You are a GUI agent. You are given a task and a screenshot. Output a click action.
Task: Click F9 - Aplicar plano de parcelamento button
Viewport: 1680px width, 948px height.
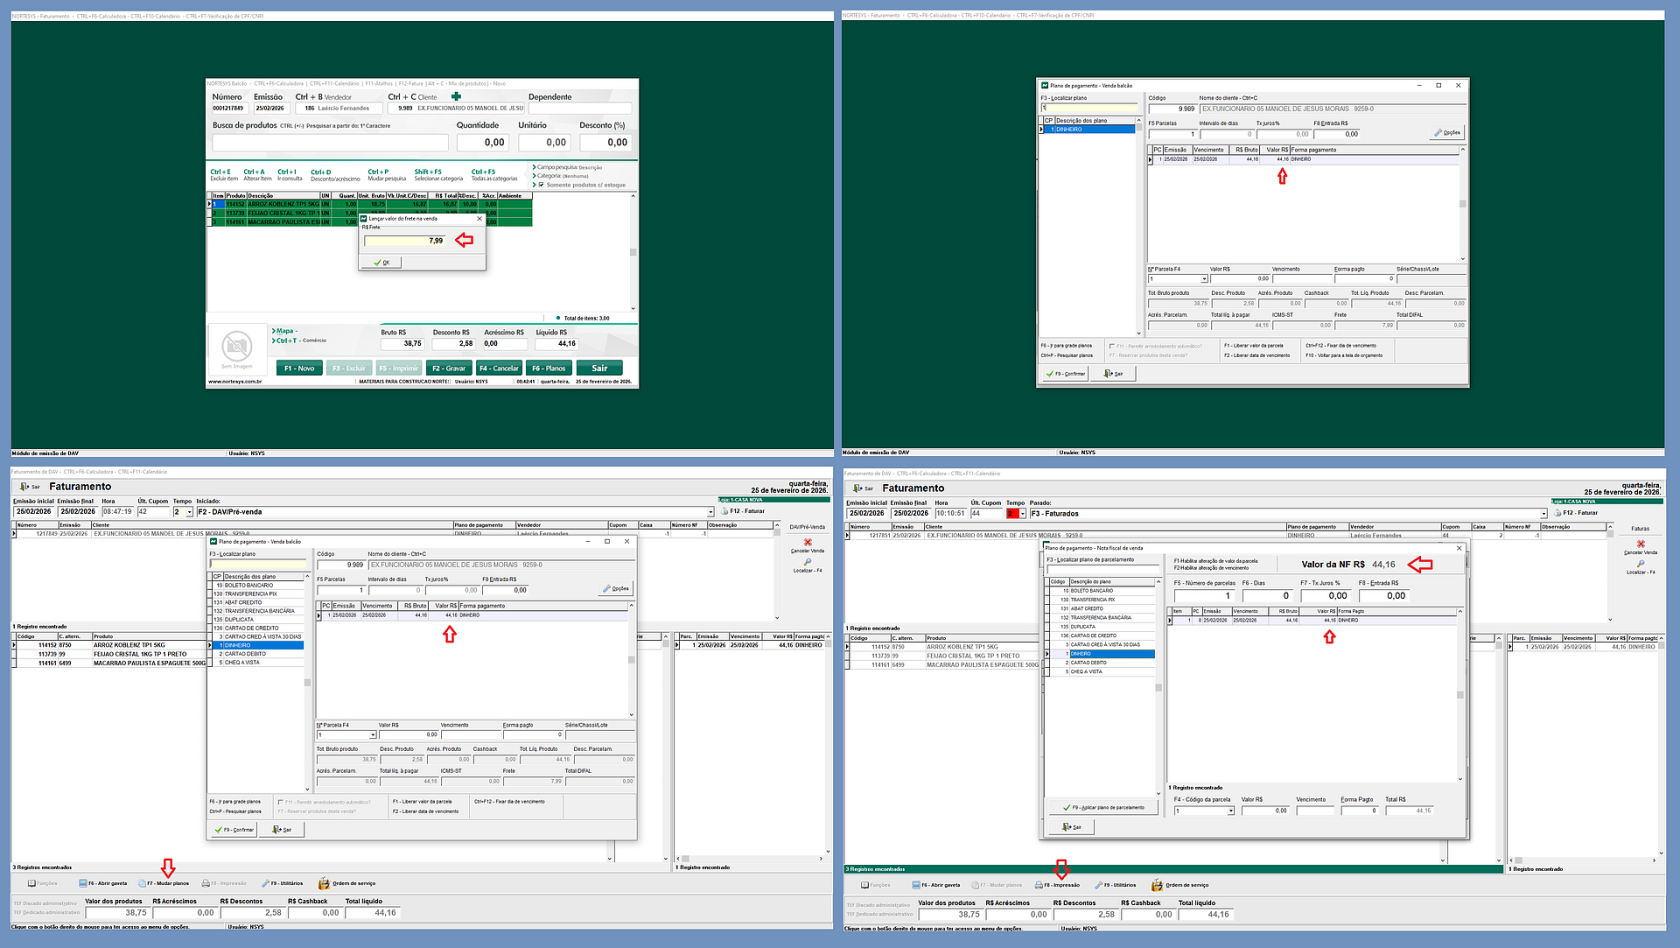point(1103,807)
